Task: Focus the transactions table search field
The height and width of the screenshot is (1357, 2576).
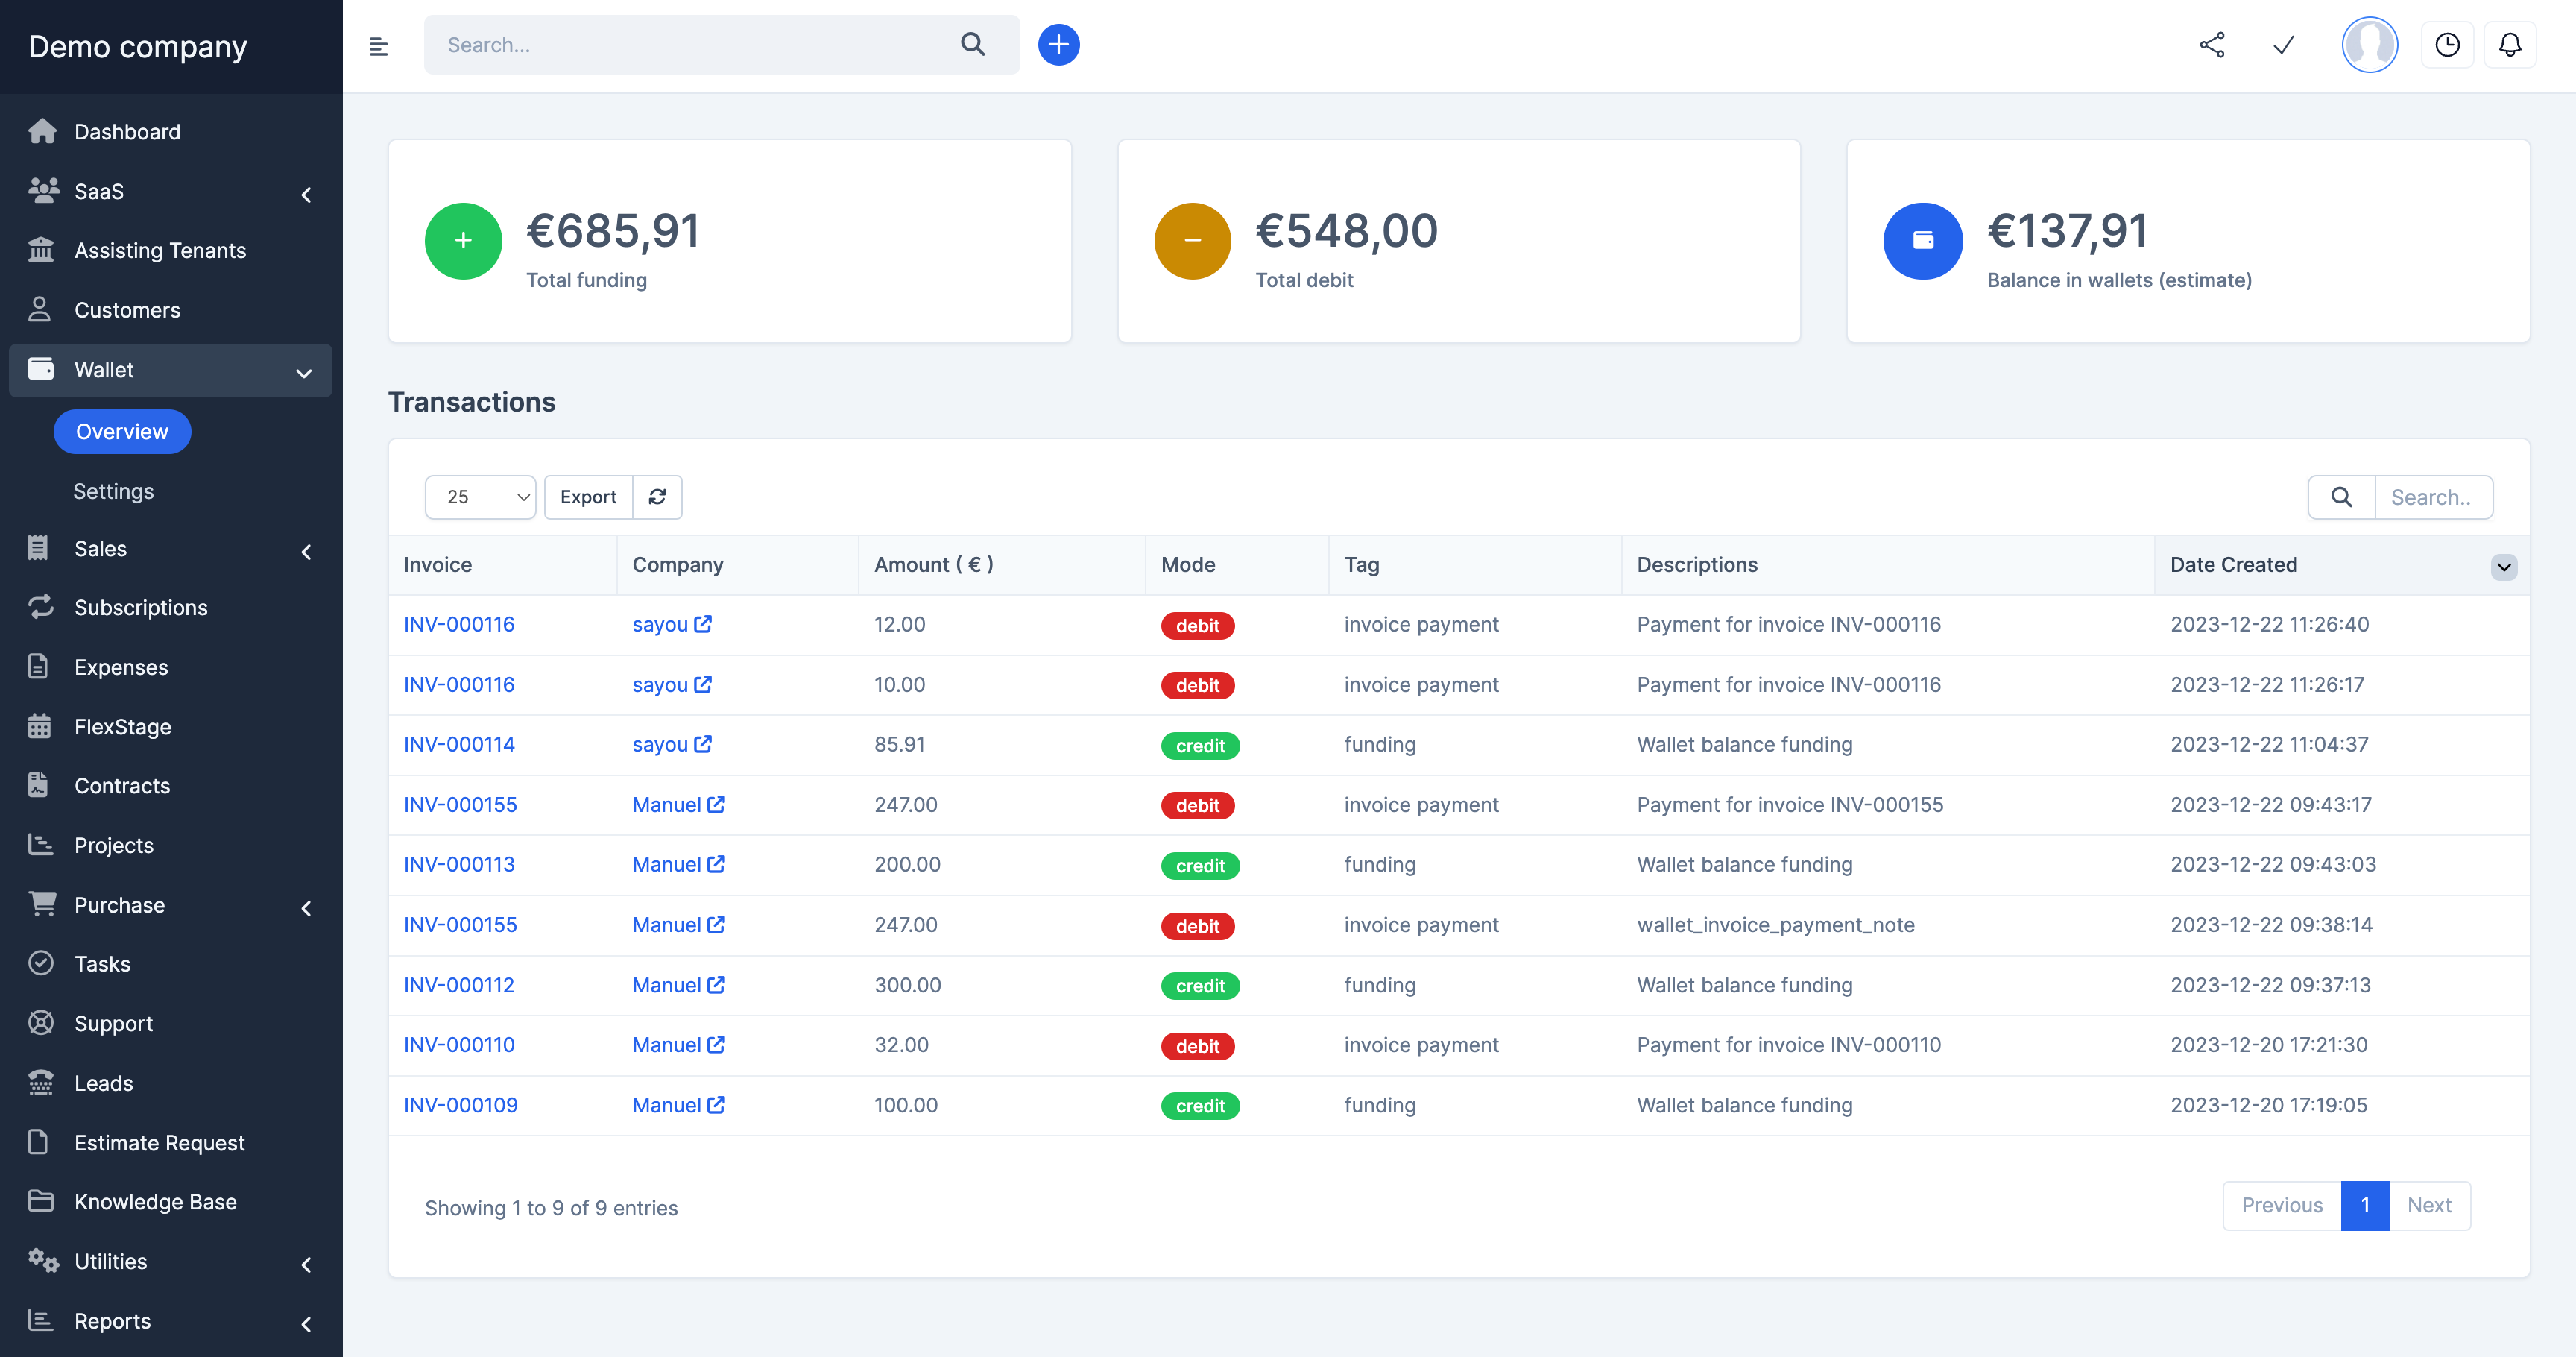Action: pyautogui.click(x=2432, y=497)
